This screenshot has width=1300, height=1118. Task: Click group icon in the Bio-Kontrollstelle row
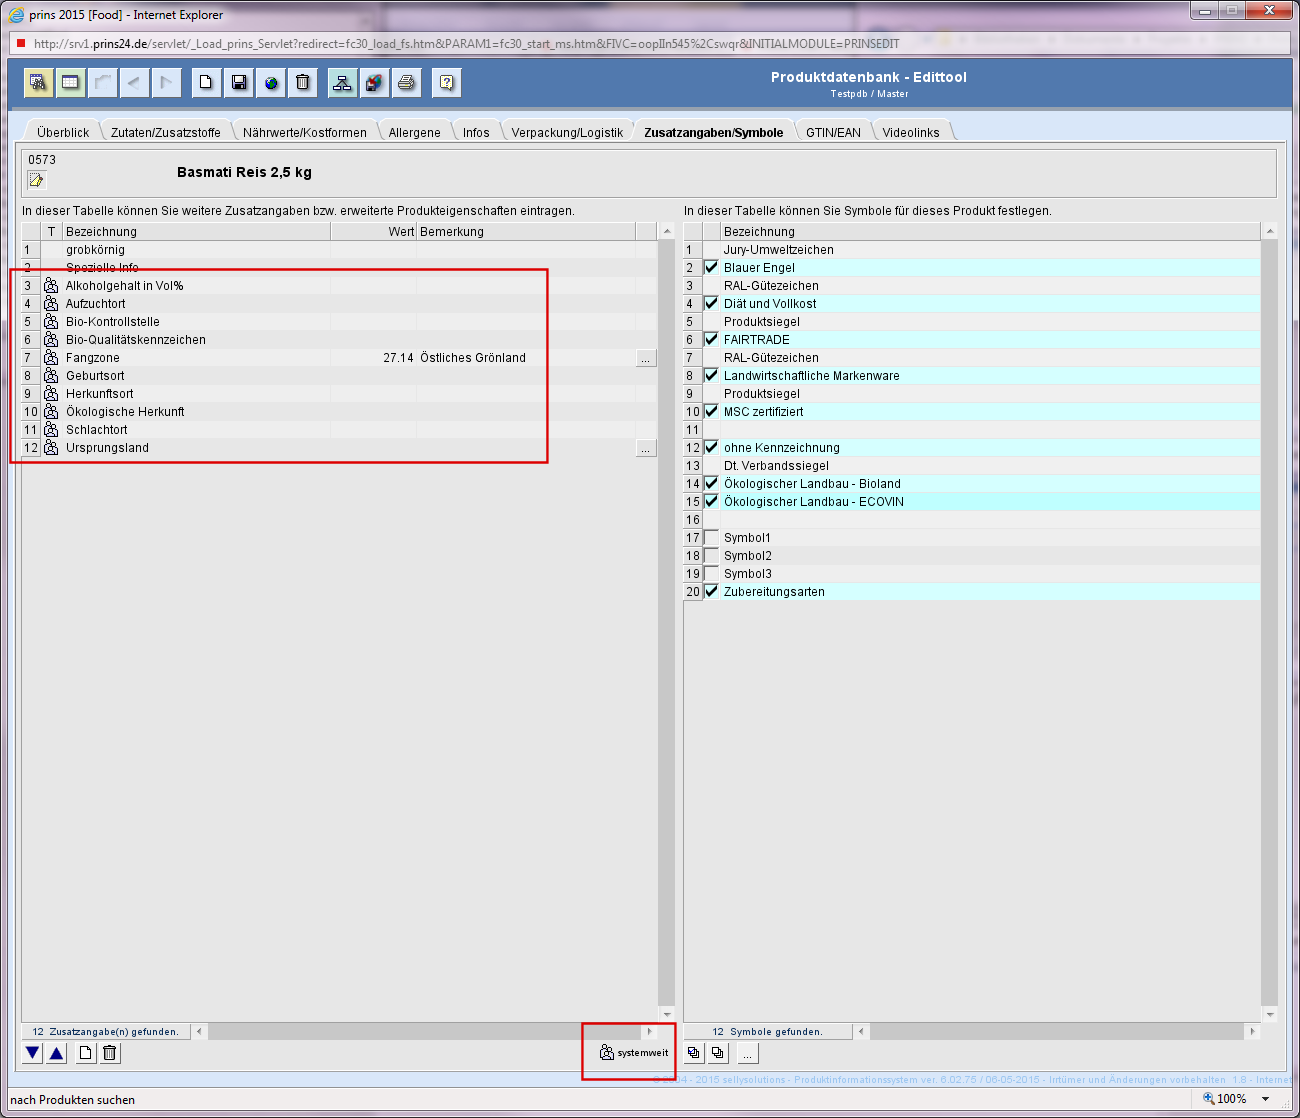[x=51, y=322]
